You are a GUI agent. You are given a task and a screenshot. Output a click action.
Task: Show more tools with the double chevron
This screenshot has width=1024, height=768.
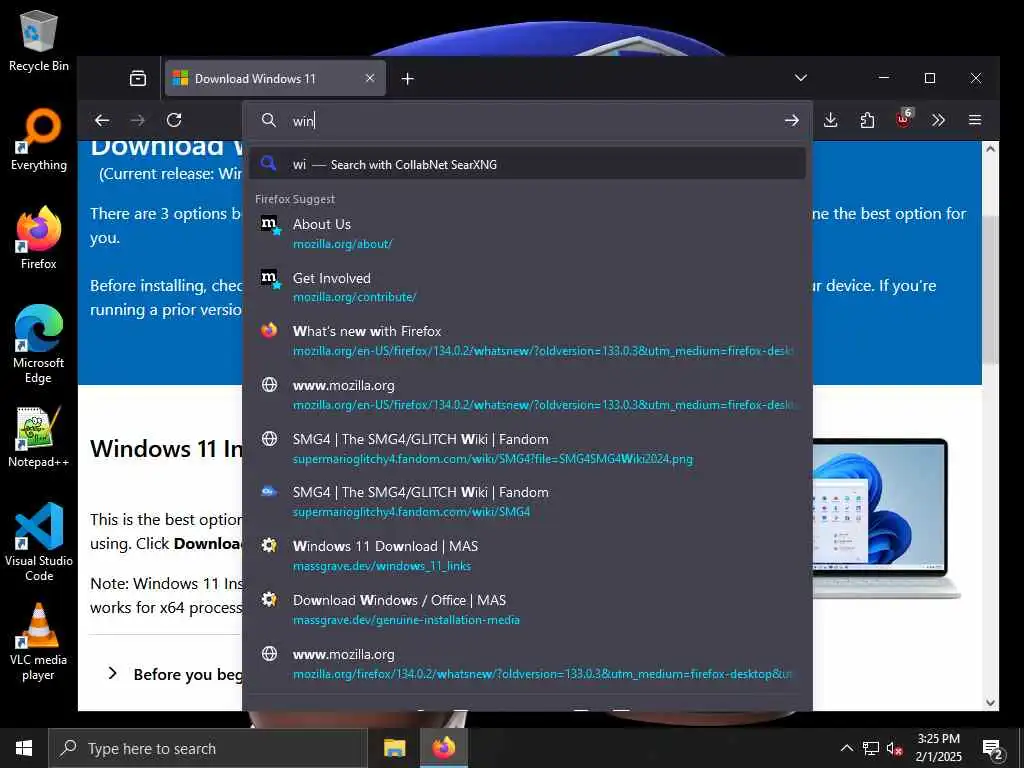tap(938, 120)
